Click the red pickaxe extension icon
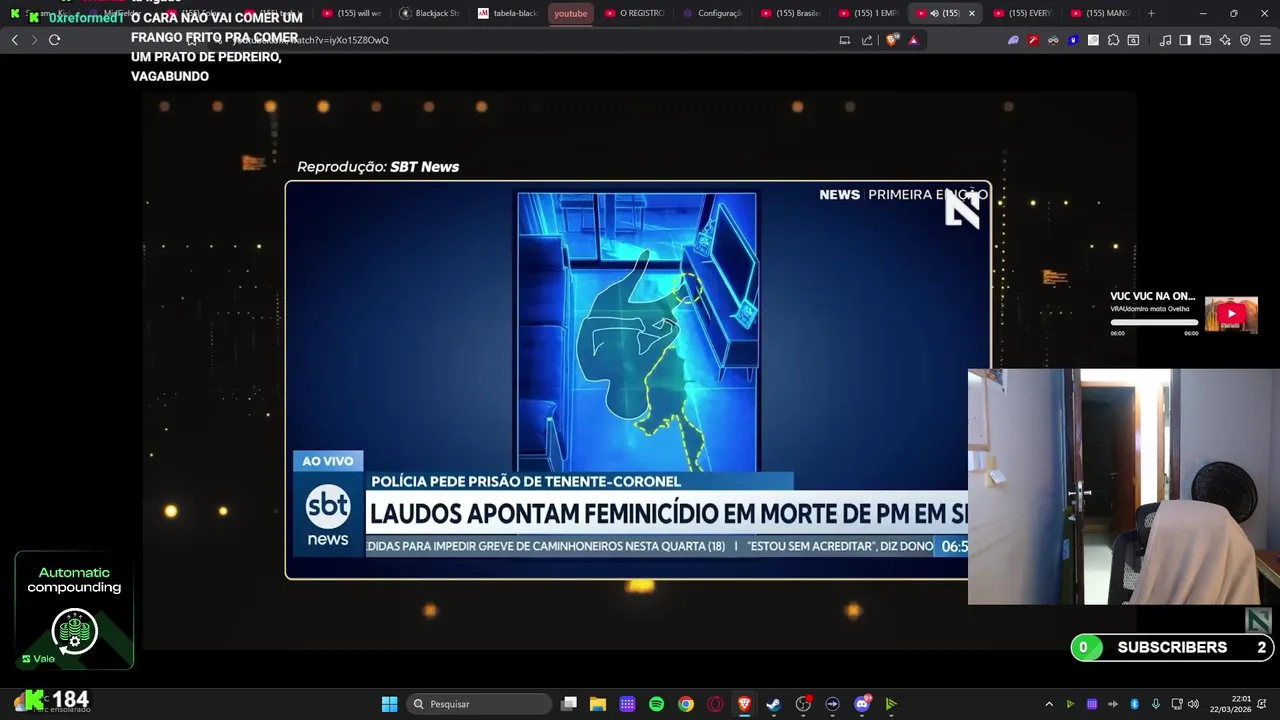Image resolution: width=1280 pixels, height=720 pixels. (1033, 40)
